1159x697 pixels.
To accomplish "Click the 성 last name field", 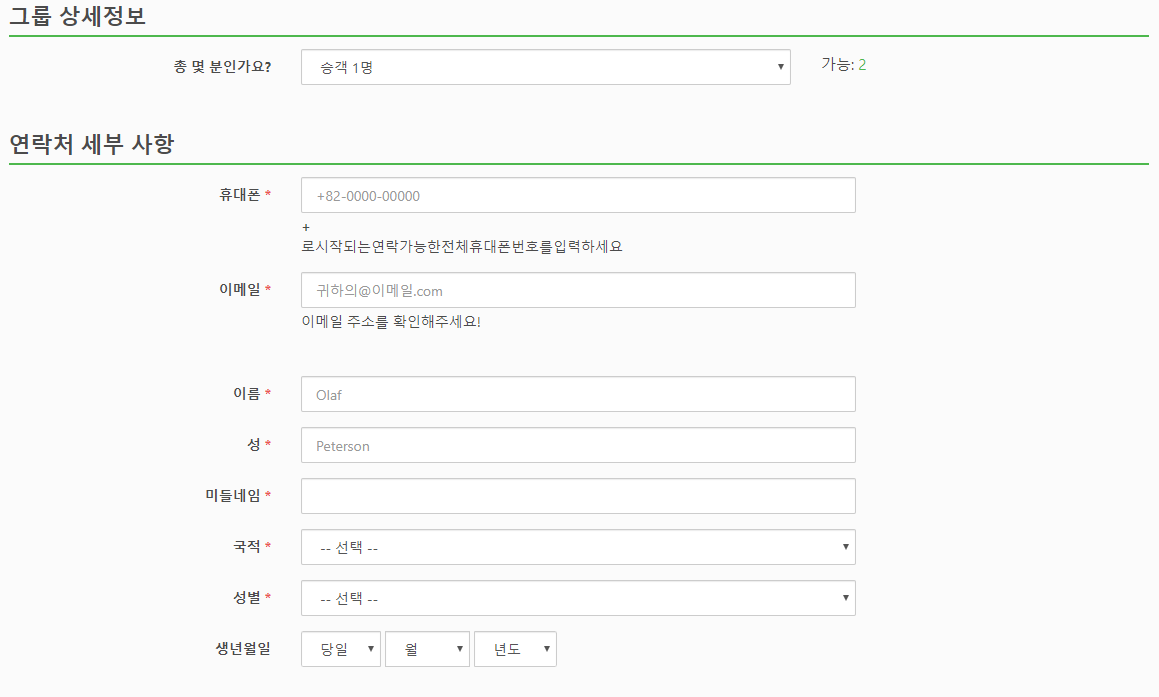I will (578, 445).
